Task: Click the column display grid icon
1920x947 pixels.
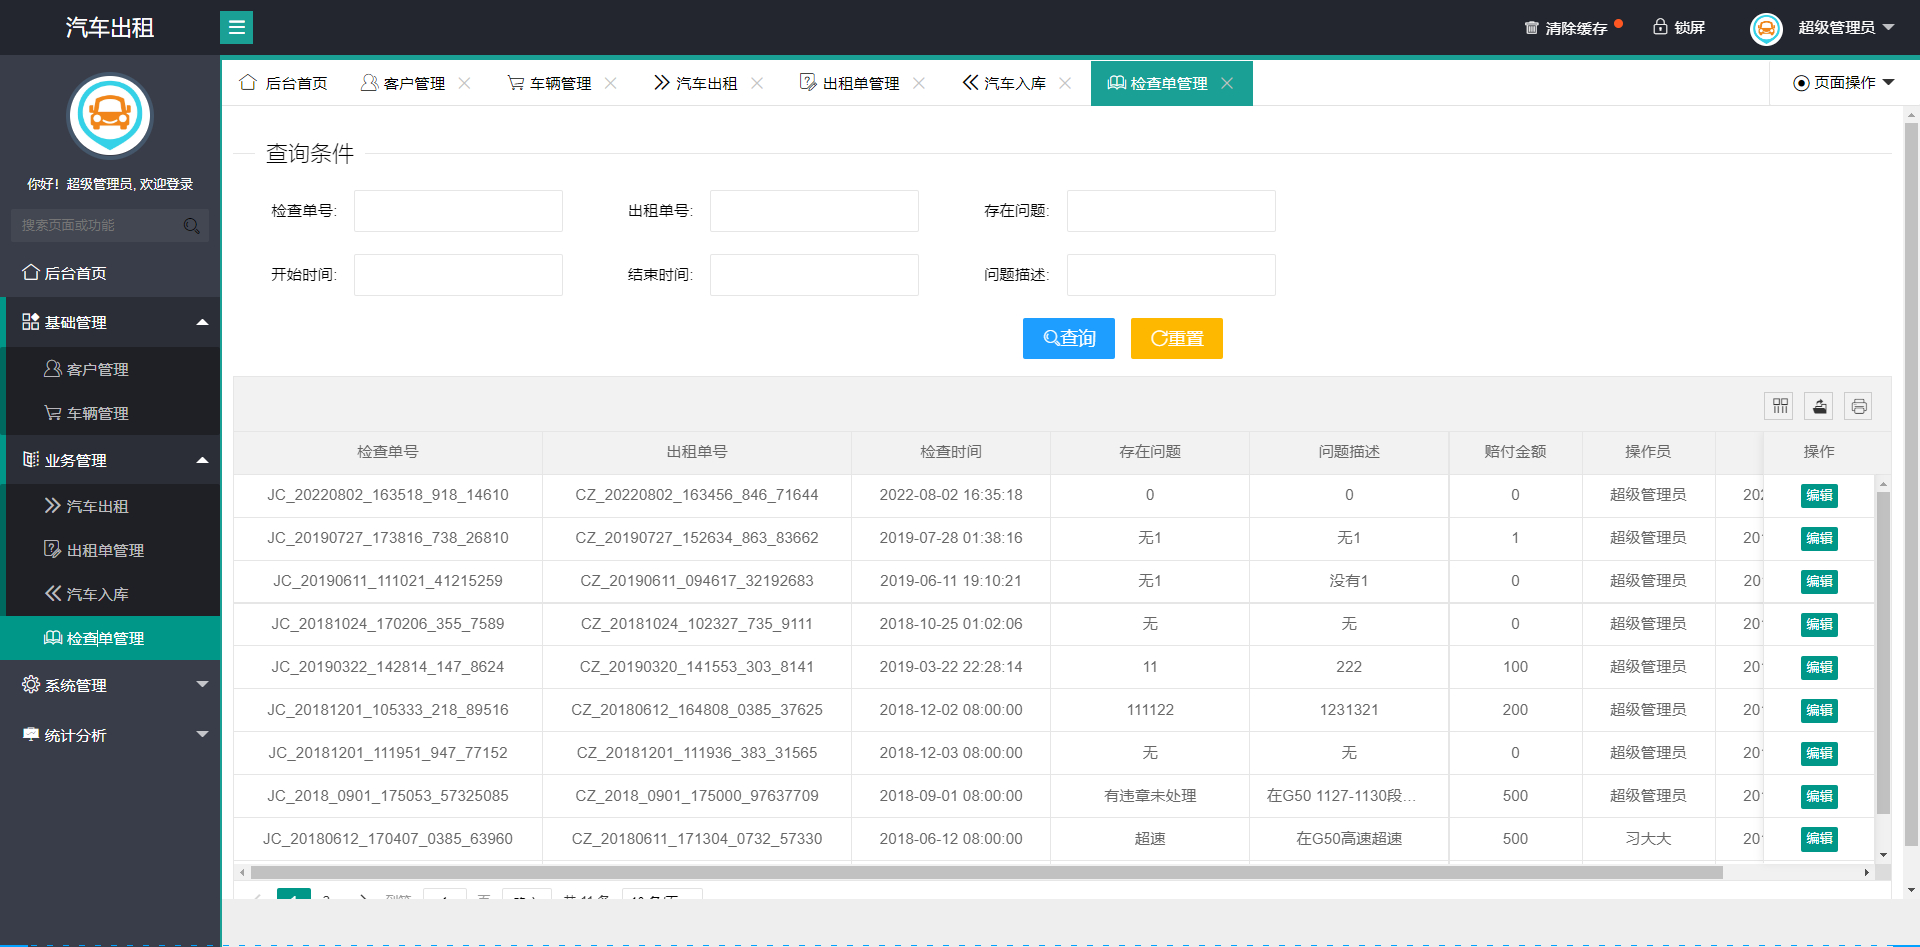Action: click(x=1780, y=406)
